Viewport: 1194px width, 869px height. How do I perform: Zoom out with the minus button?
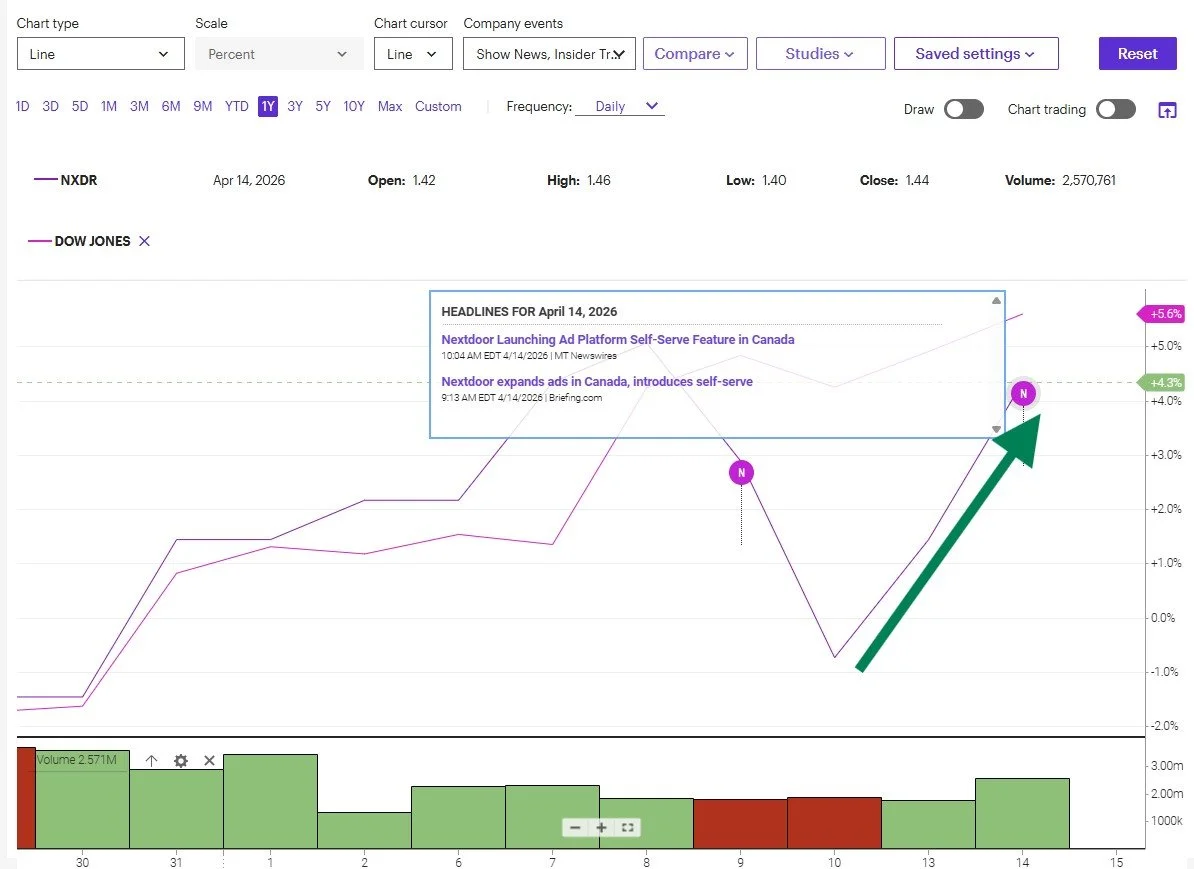pos(575,827)
